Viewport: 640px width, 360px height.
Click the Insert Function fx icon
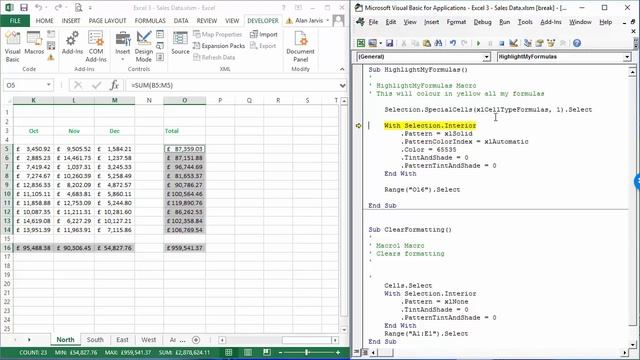[114, 85]
